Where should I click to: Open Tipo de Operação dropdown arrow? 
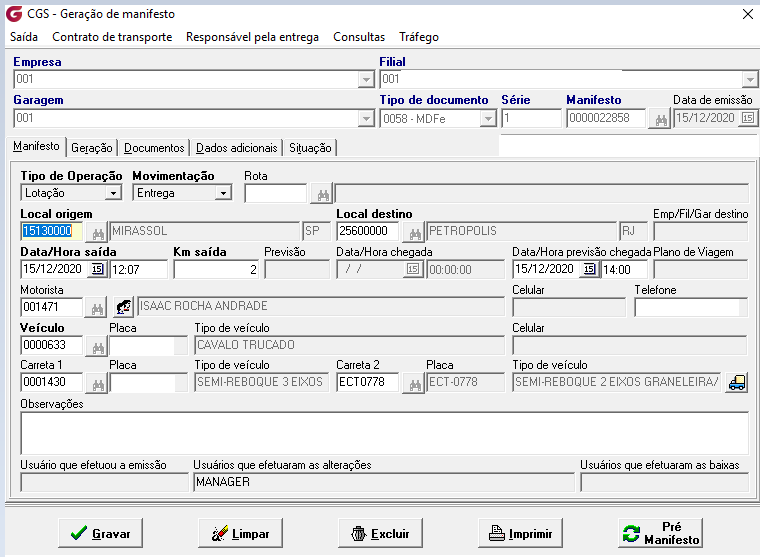click(x=113, y=193)
